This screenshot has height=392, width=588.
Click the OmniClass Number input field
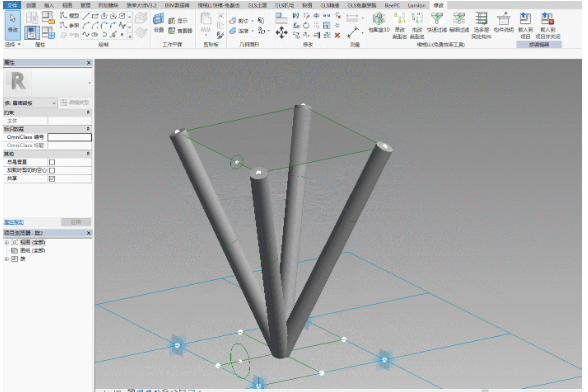[x=69, y=137]
